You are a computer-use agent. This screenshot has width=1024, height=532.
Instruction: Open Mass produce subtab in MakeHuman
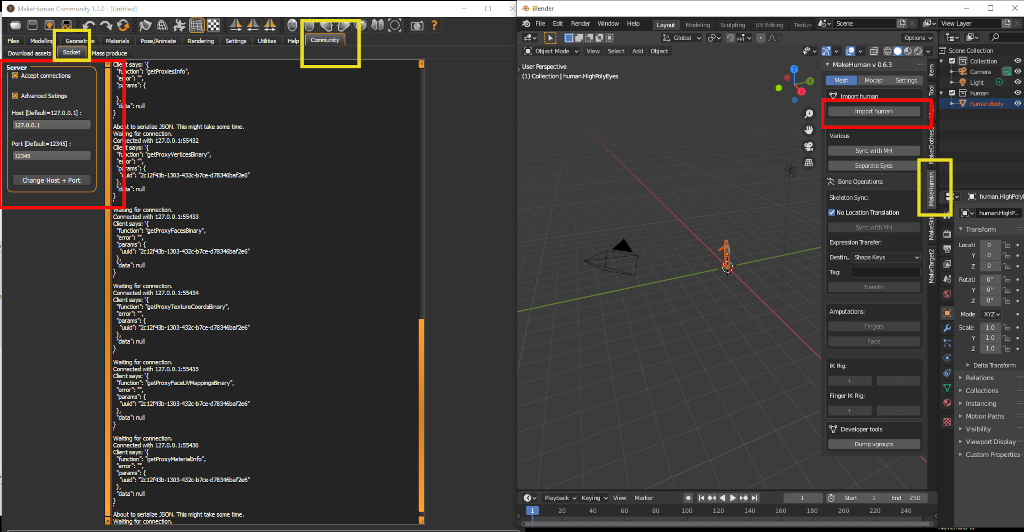tap(109, 53)
